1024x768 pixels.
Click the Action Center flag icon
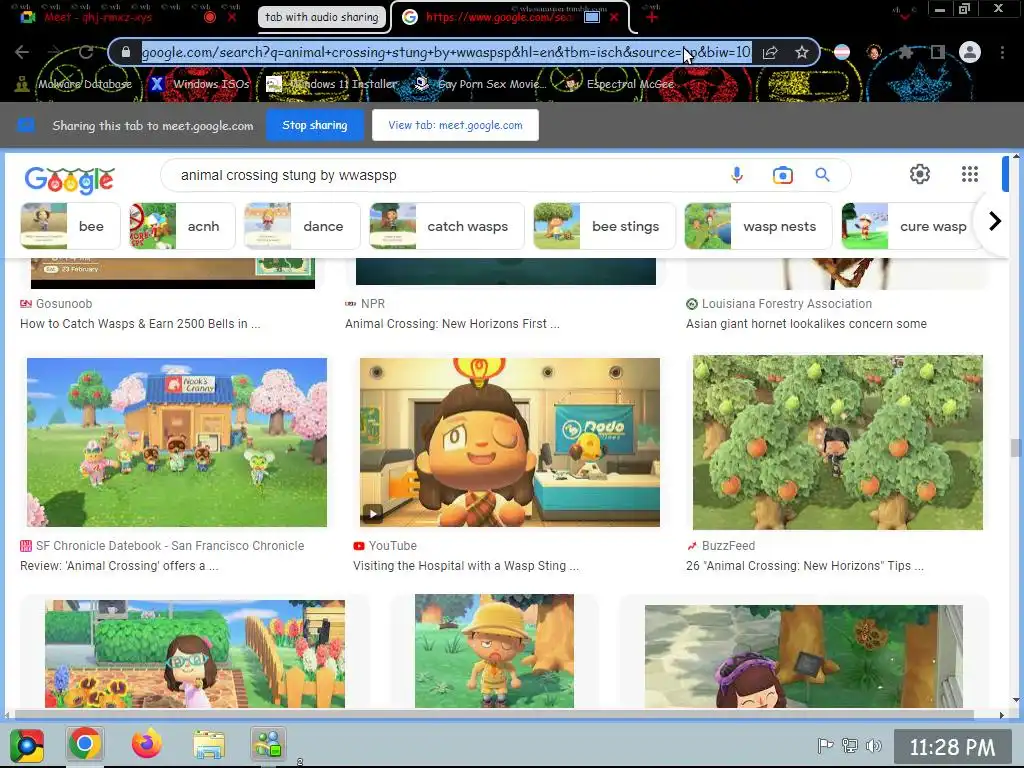click(825, 745)
